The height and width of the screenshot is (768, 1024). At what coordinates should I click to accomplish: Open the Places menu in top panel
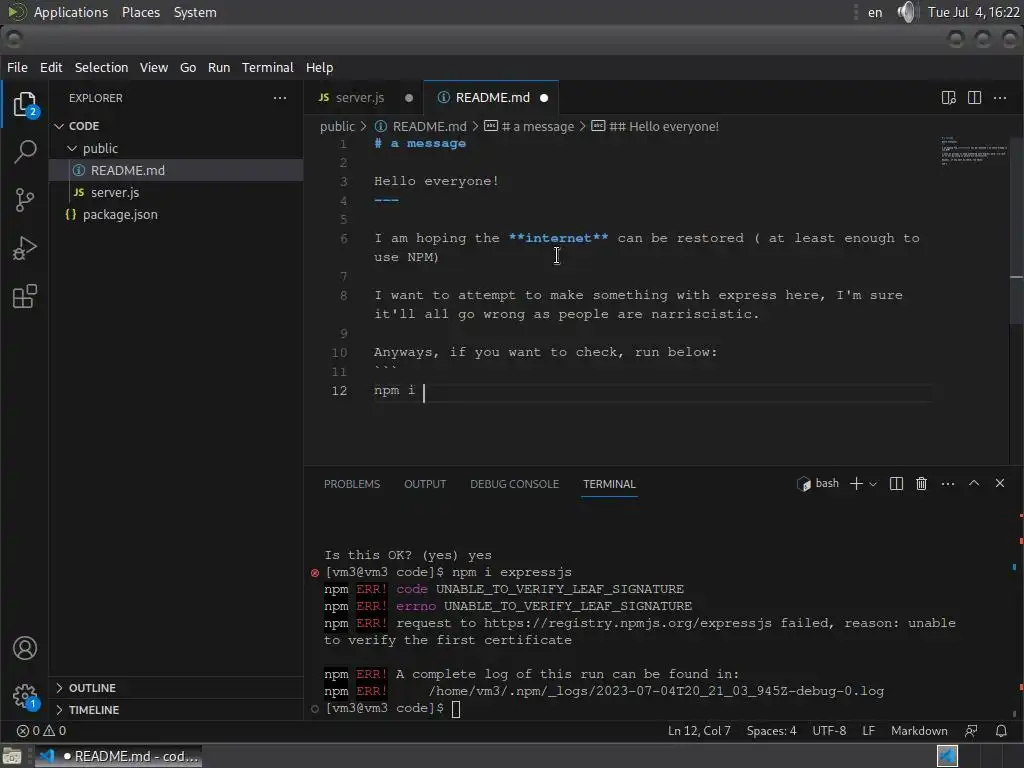[x=140, y=12]
